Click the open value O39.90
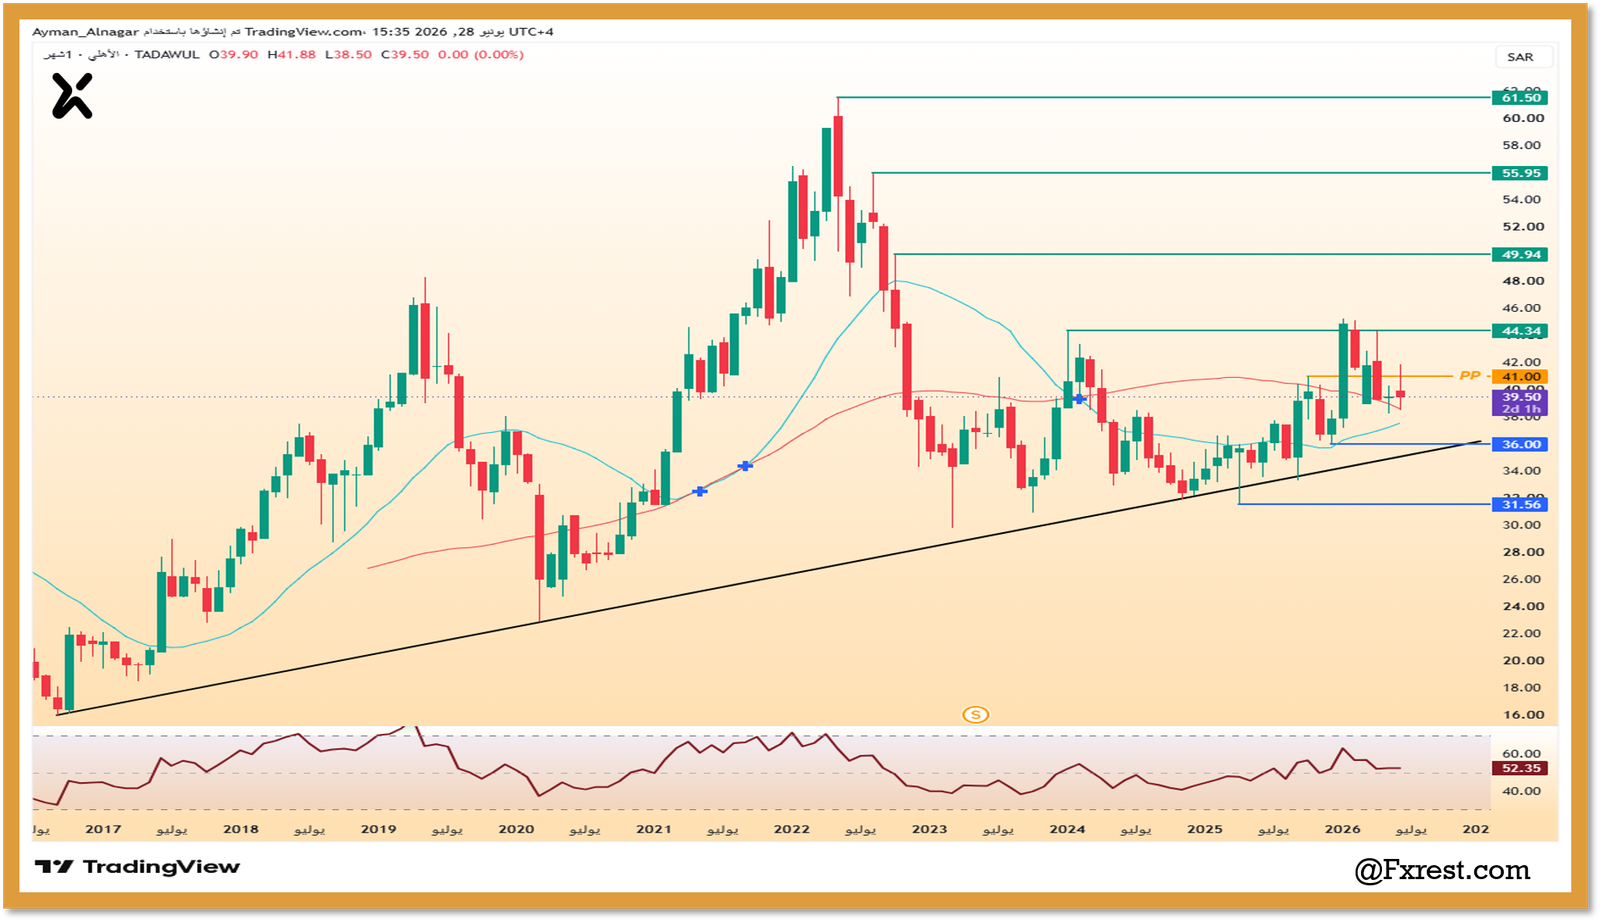The image size is (1600, 921). 233,55
